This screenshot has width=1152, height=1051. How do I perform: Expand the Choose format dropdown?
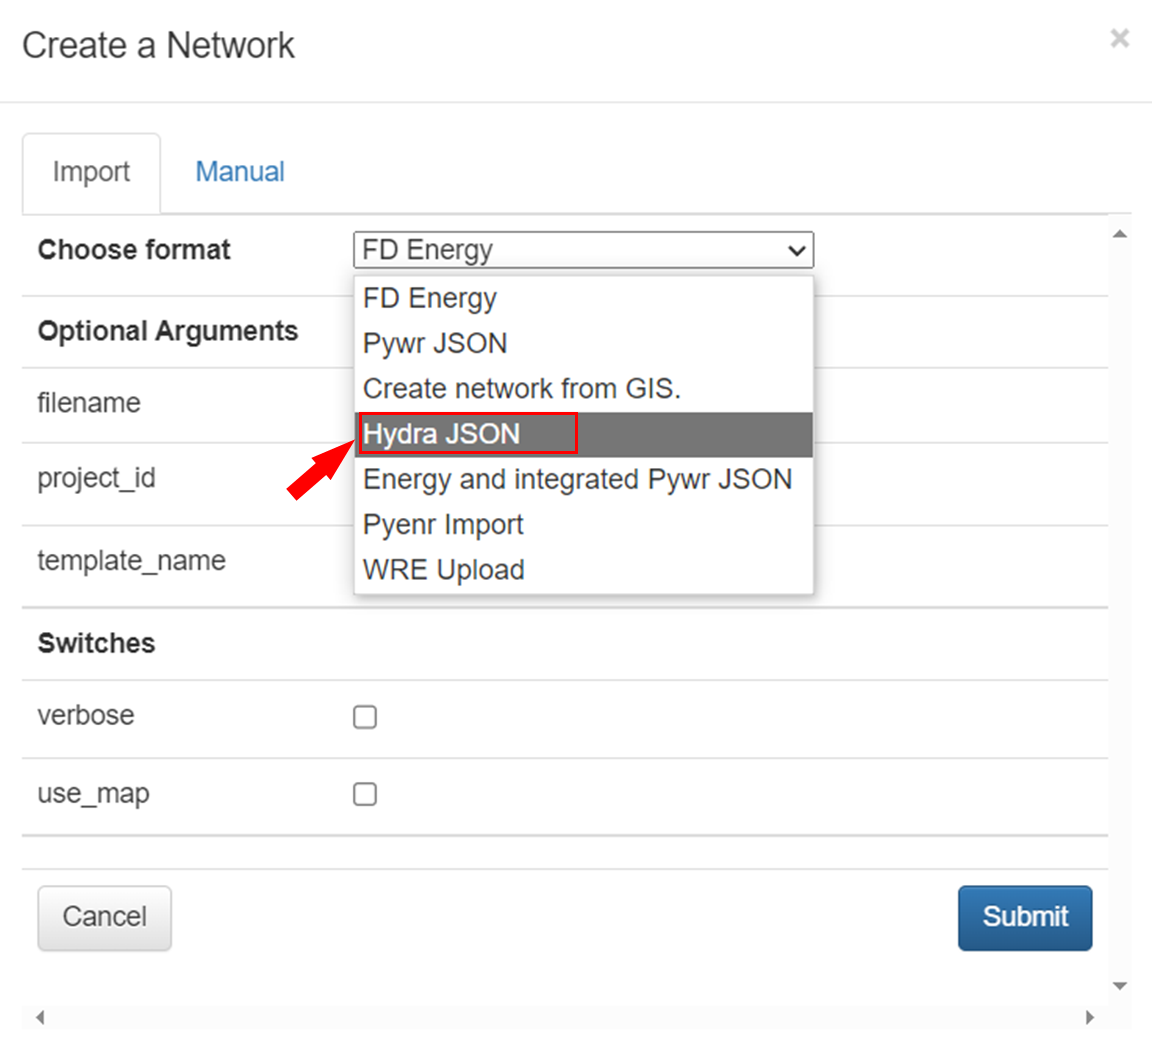point(582,250)
